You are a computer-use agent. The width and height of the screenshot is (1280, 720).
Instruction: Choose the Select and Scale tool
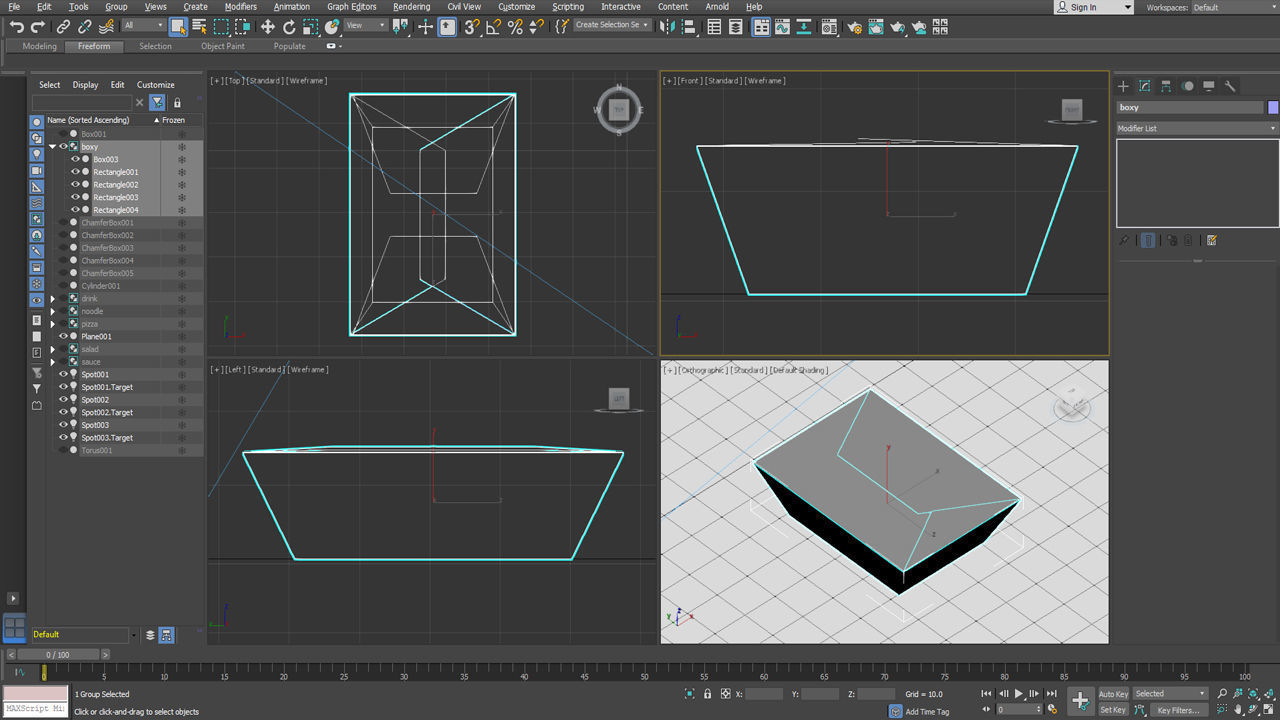(x=311, y=27)
